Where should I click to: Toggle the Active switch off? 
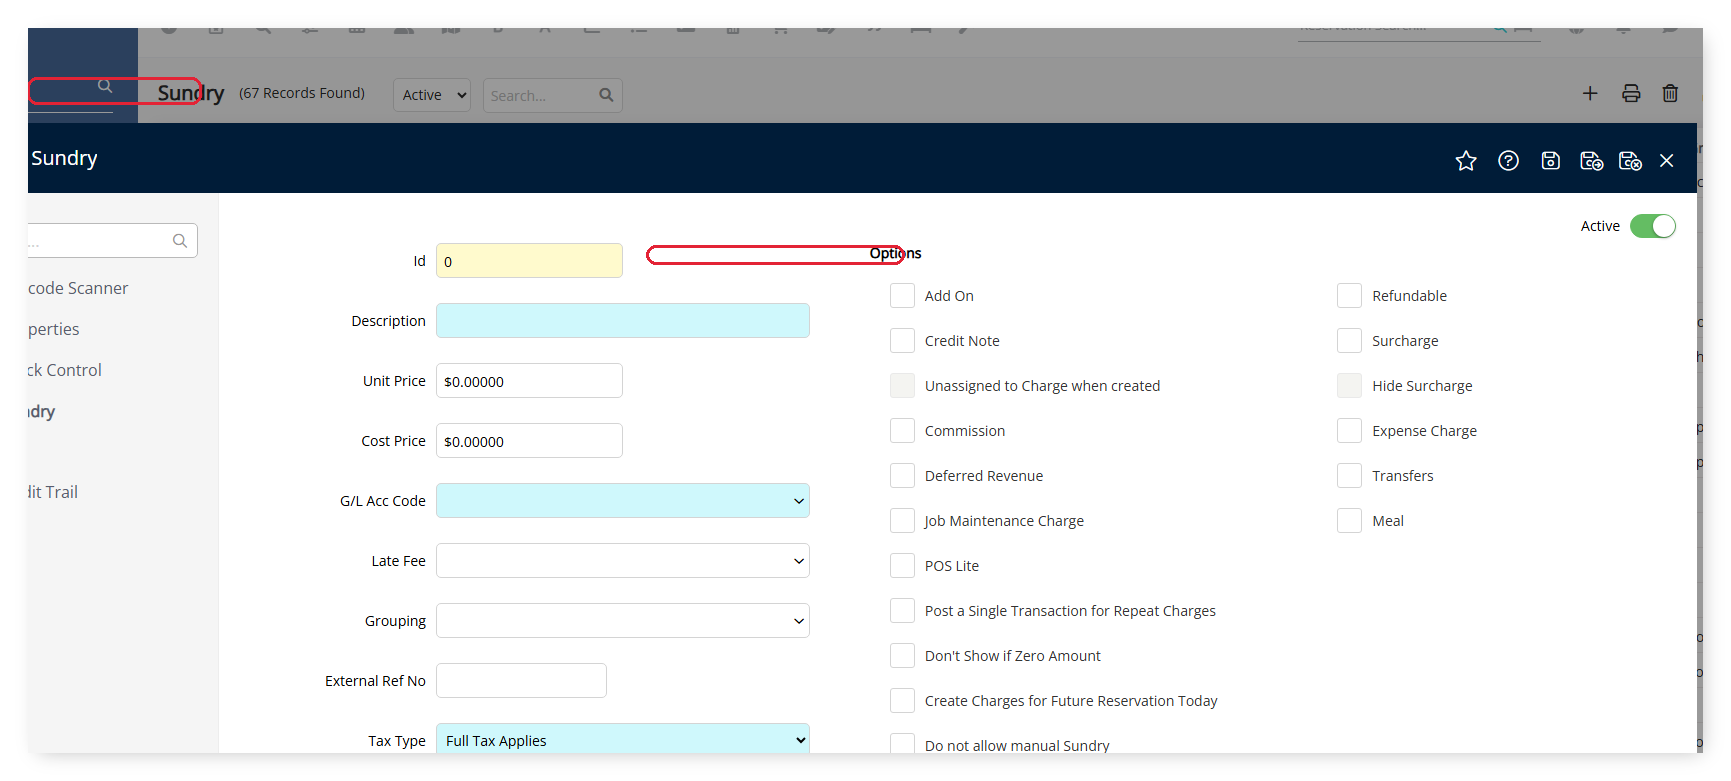coord(1652,226)
